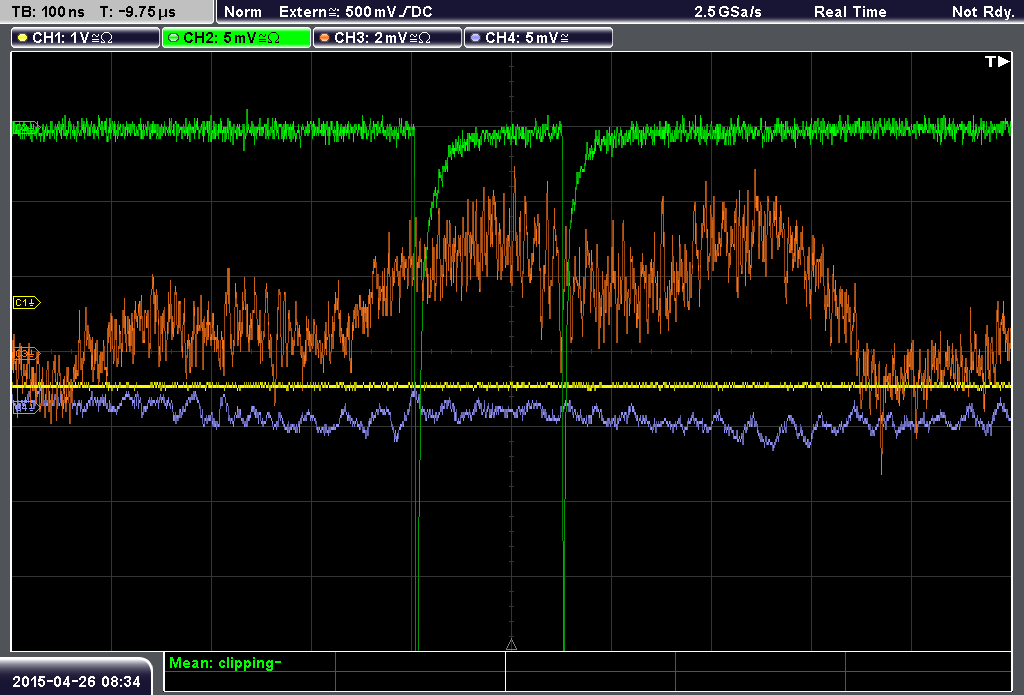The image size is (1024, 695).
Task: Click the TB: 100 ns timebase readout
Action: click(48, 12)
